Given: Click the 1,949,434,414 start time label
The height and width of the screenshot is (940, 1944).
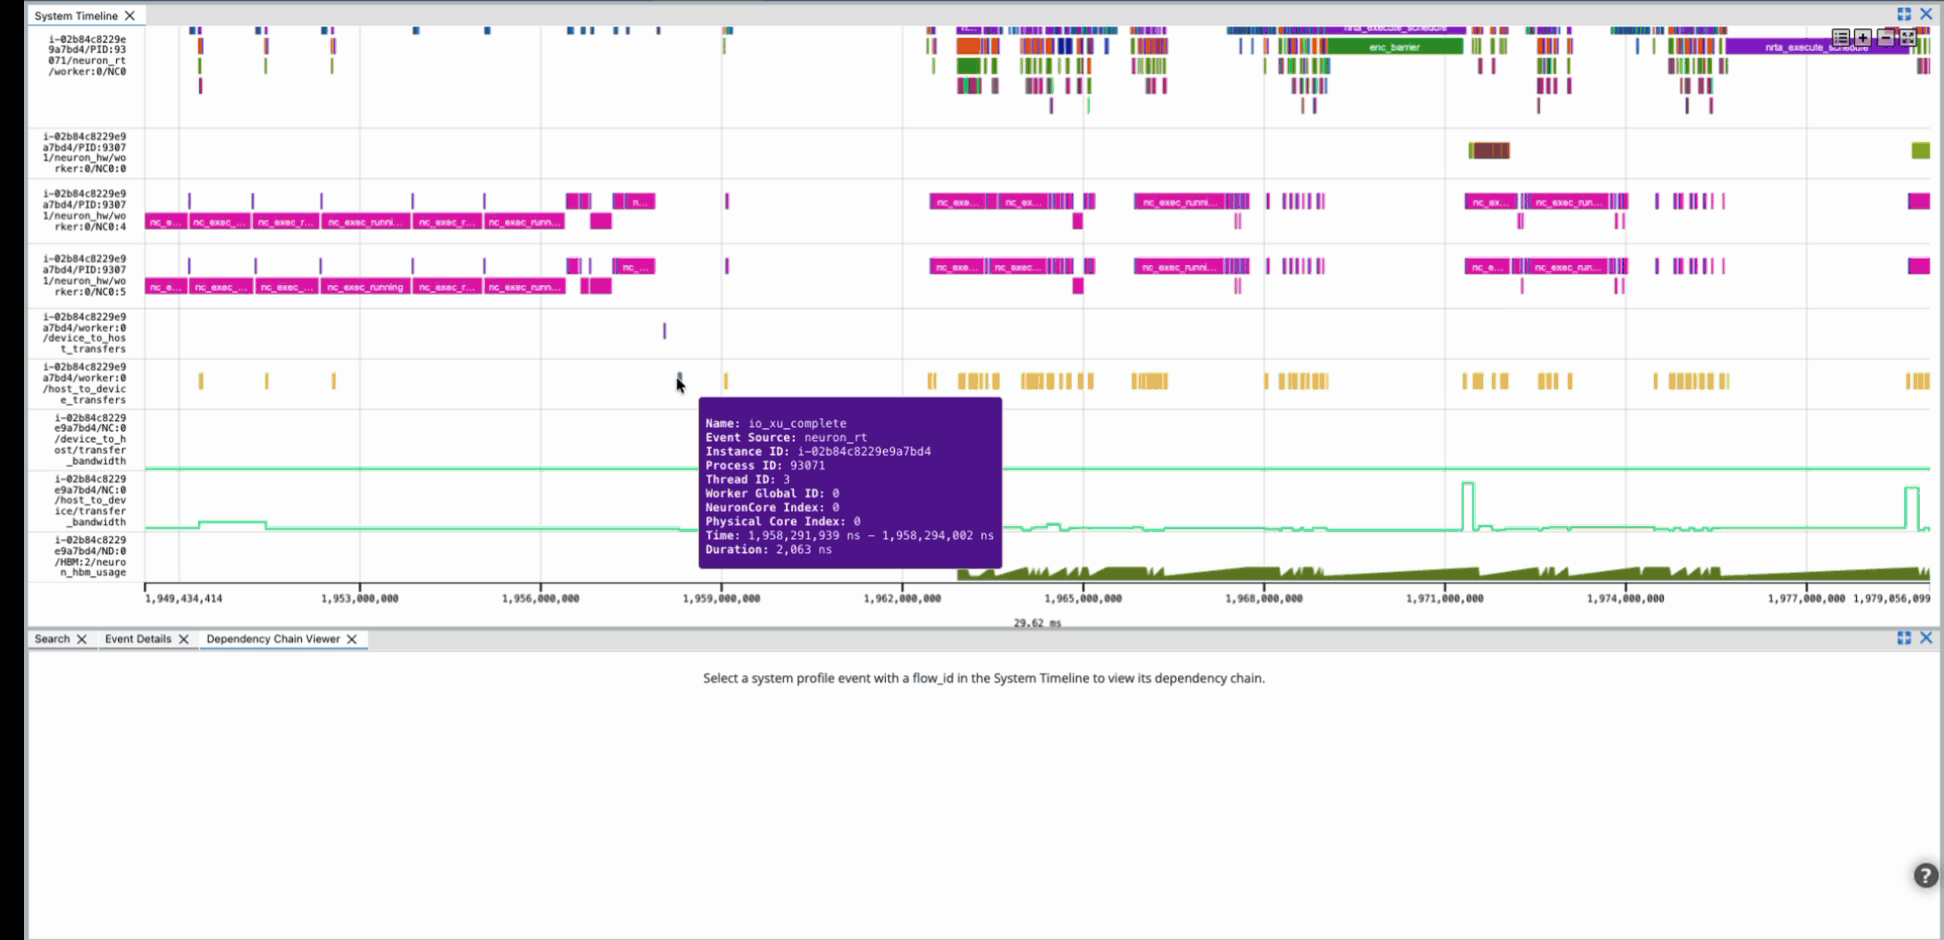Looking at the screenshot, I should pos(184,598).
